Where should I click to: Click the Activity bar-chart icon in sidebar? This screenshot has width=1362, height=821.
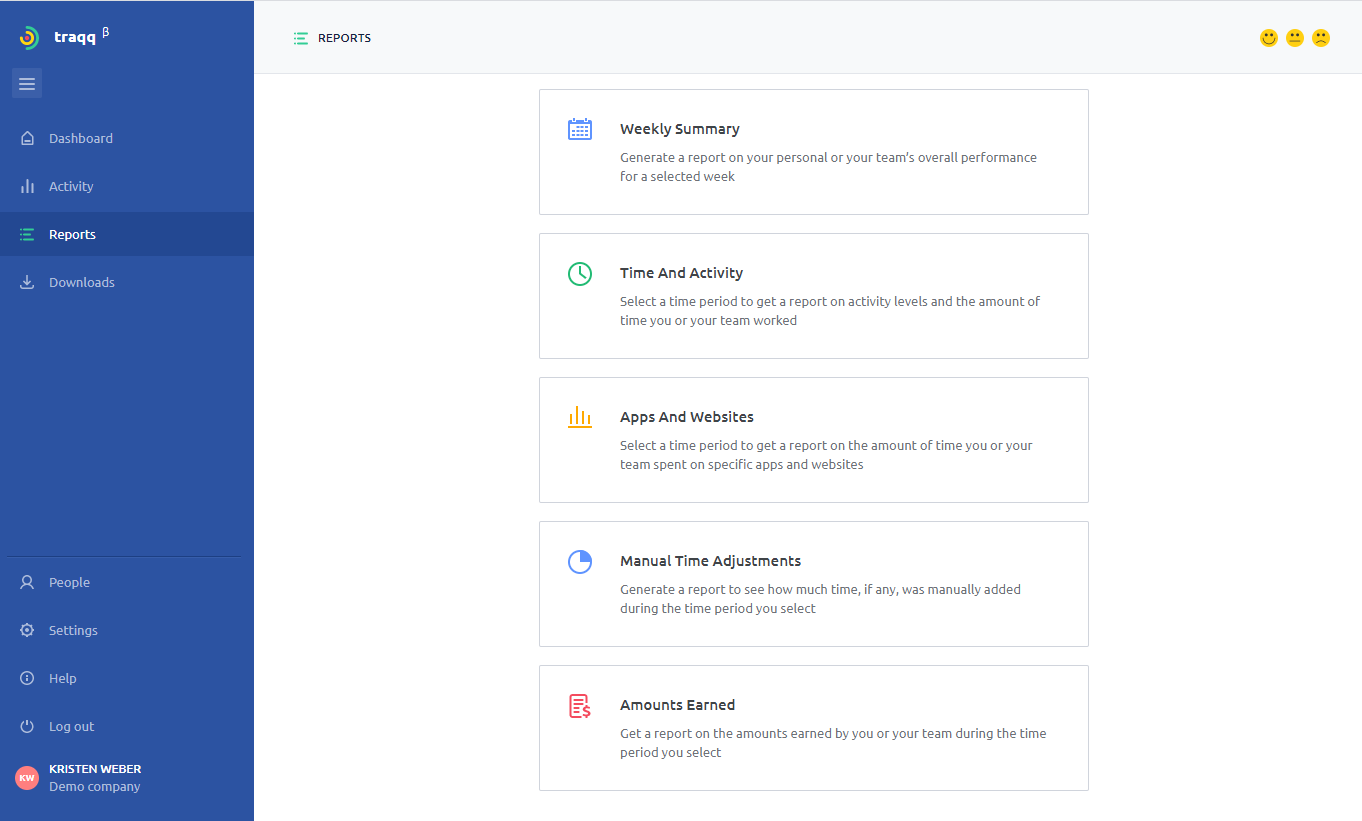(26, 186)
